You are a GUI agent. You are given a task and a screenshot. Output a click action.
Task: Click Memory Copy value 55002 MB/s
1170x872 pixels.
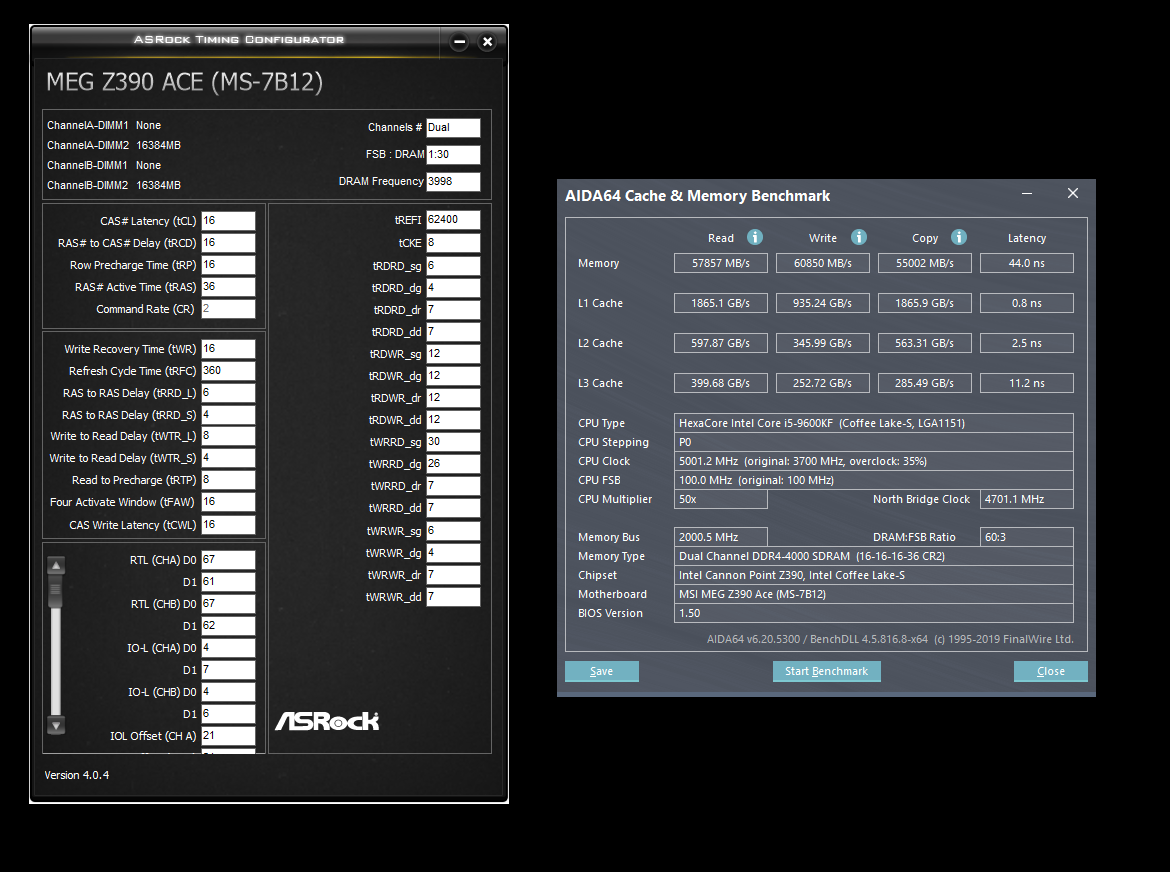[x=925, y=263]
